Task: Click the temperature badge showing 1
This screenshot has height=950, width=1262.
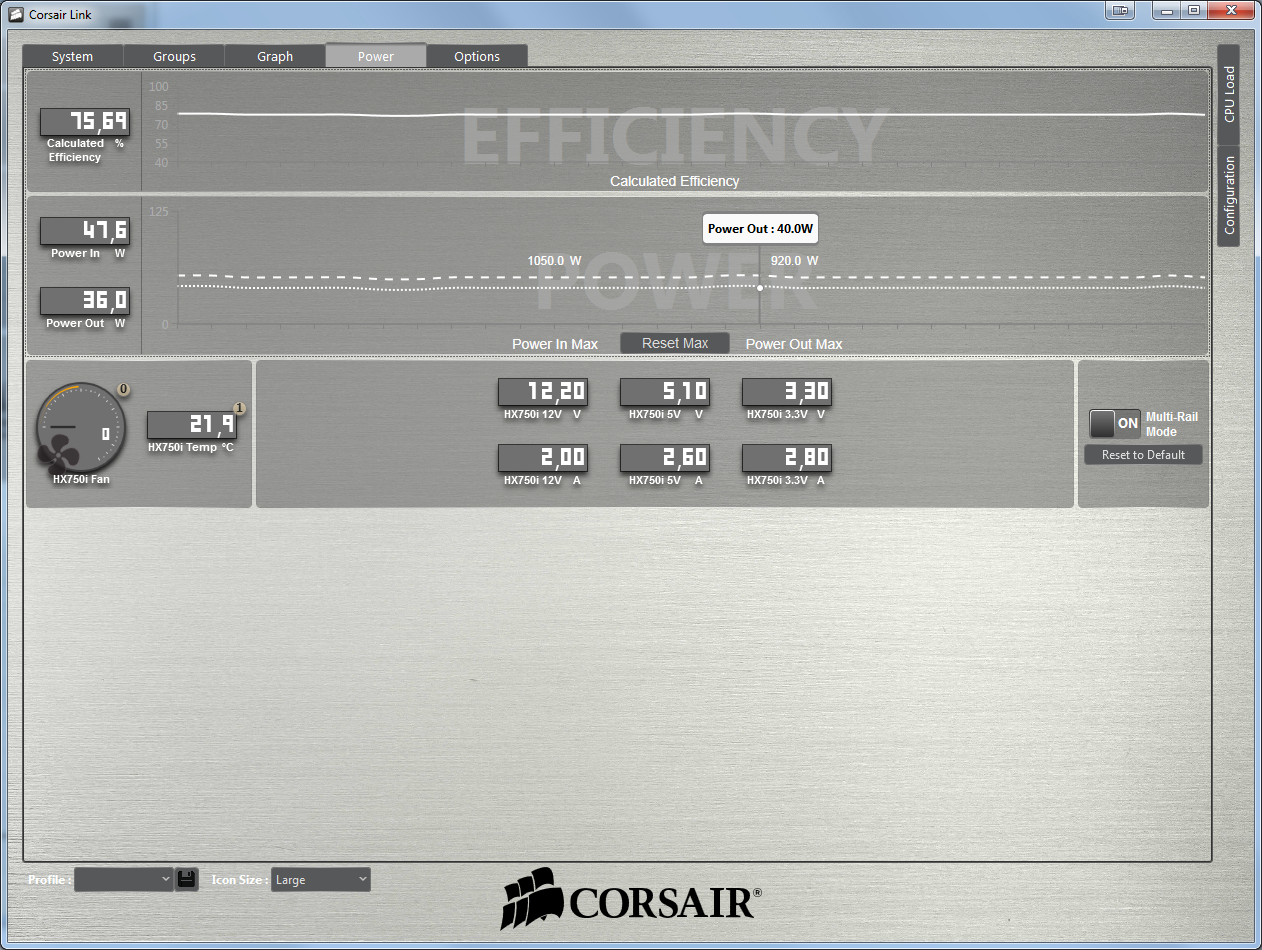Action: 239,408
